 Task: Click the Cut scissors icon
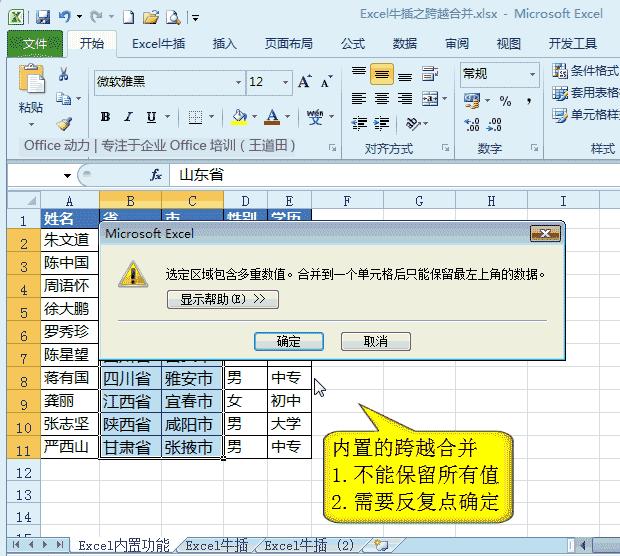coord(63,74)
